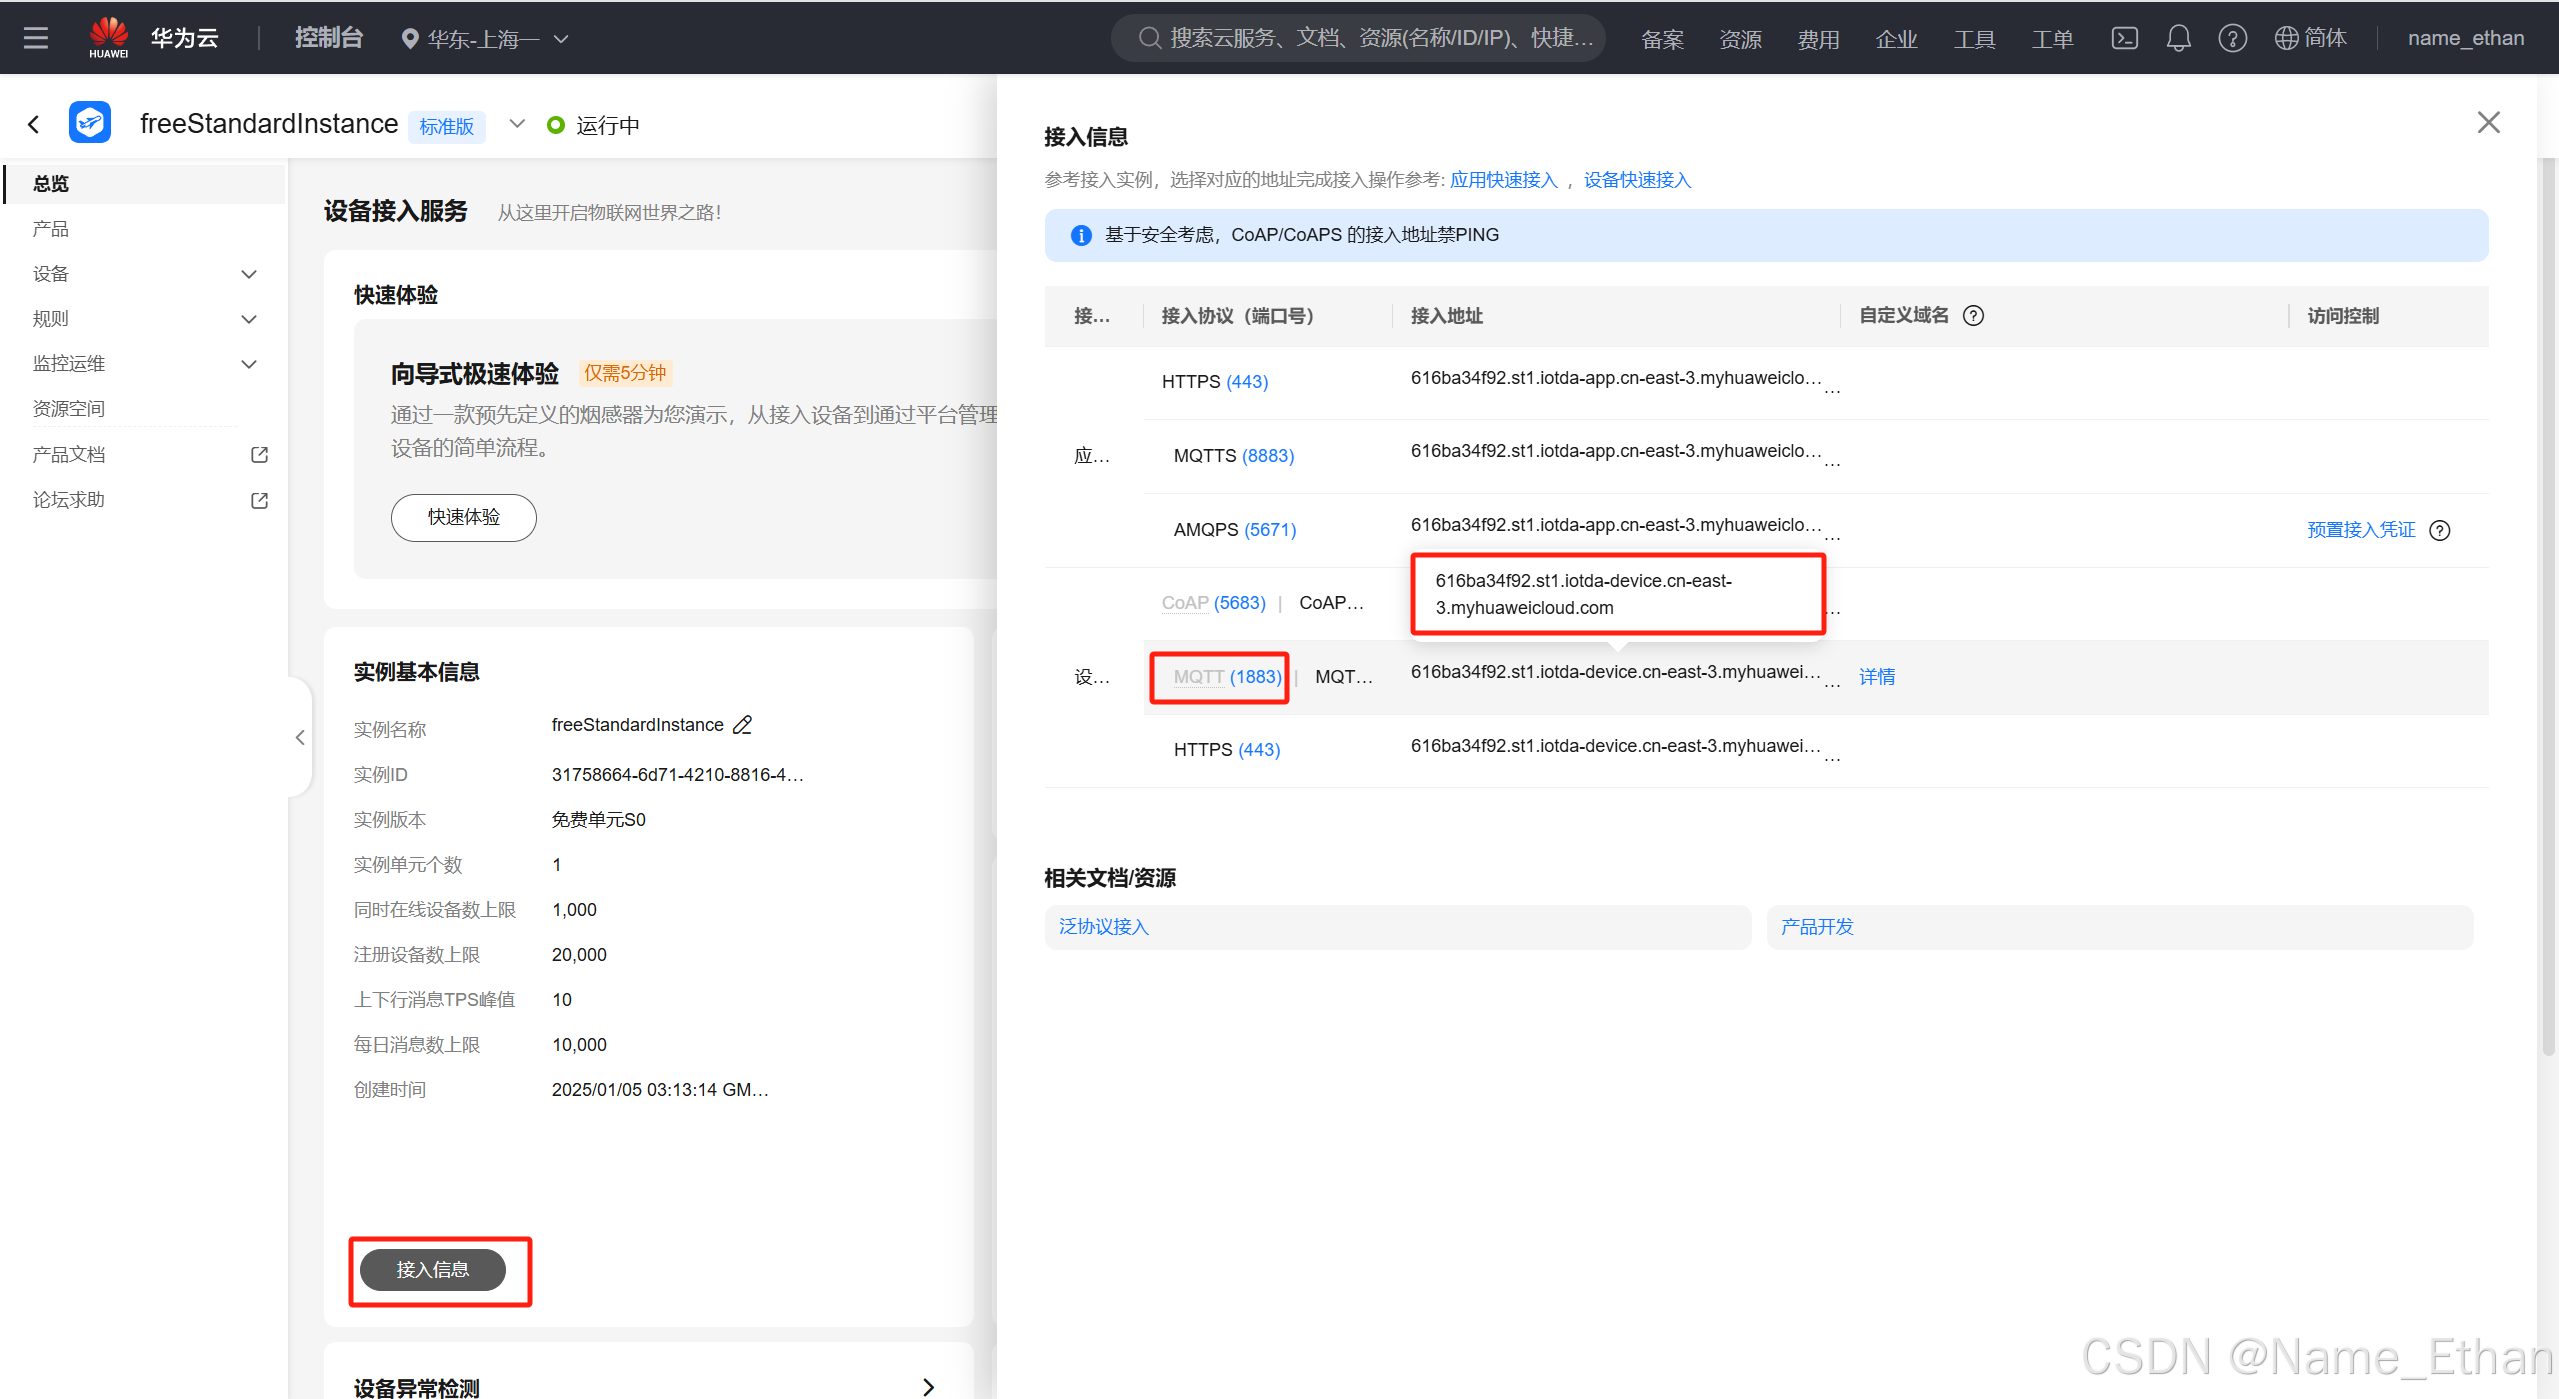Viewport: 2559px width, 1399px height.
Task: Click the help icon beside 自定义域名
Action: 1973,316
